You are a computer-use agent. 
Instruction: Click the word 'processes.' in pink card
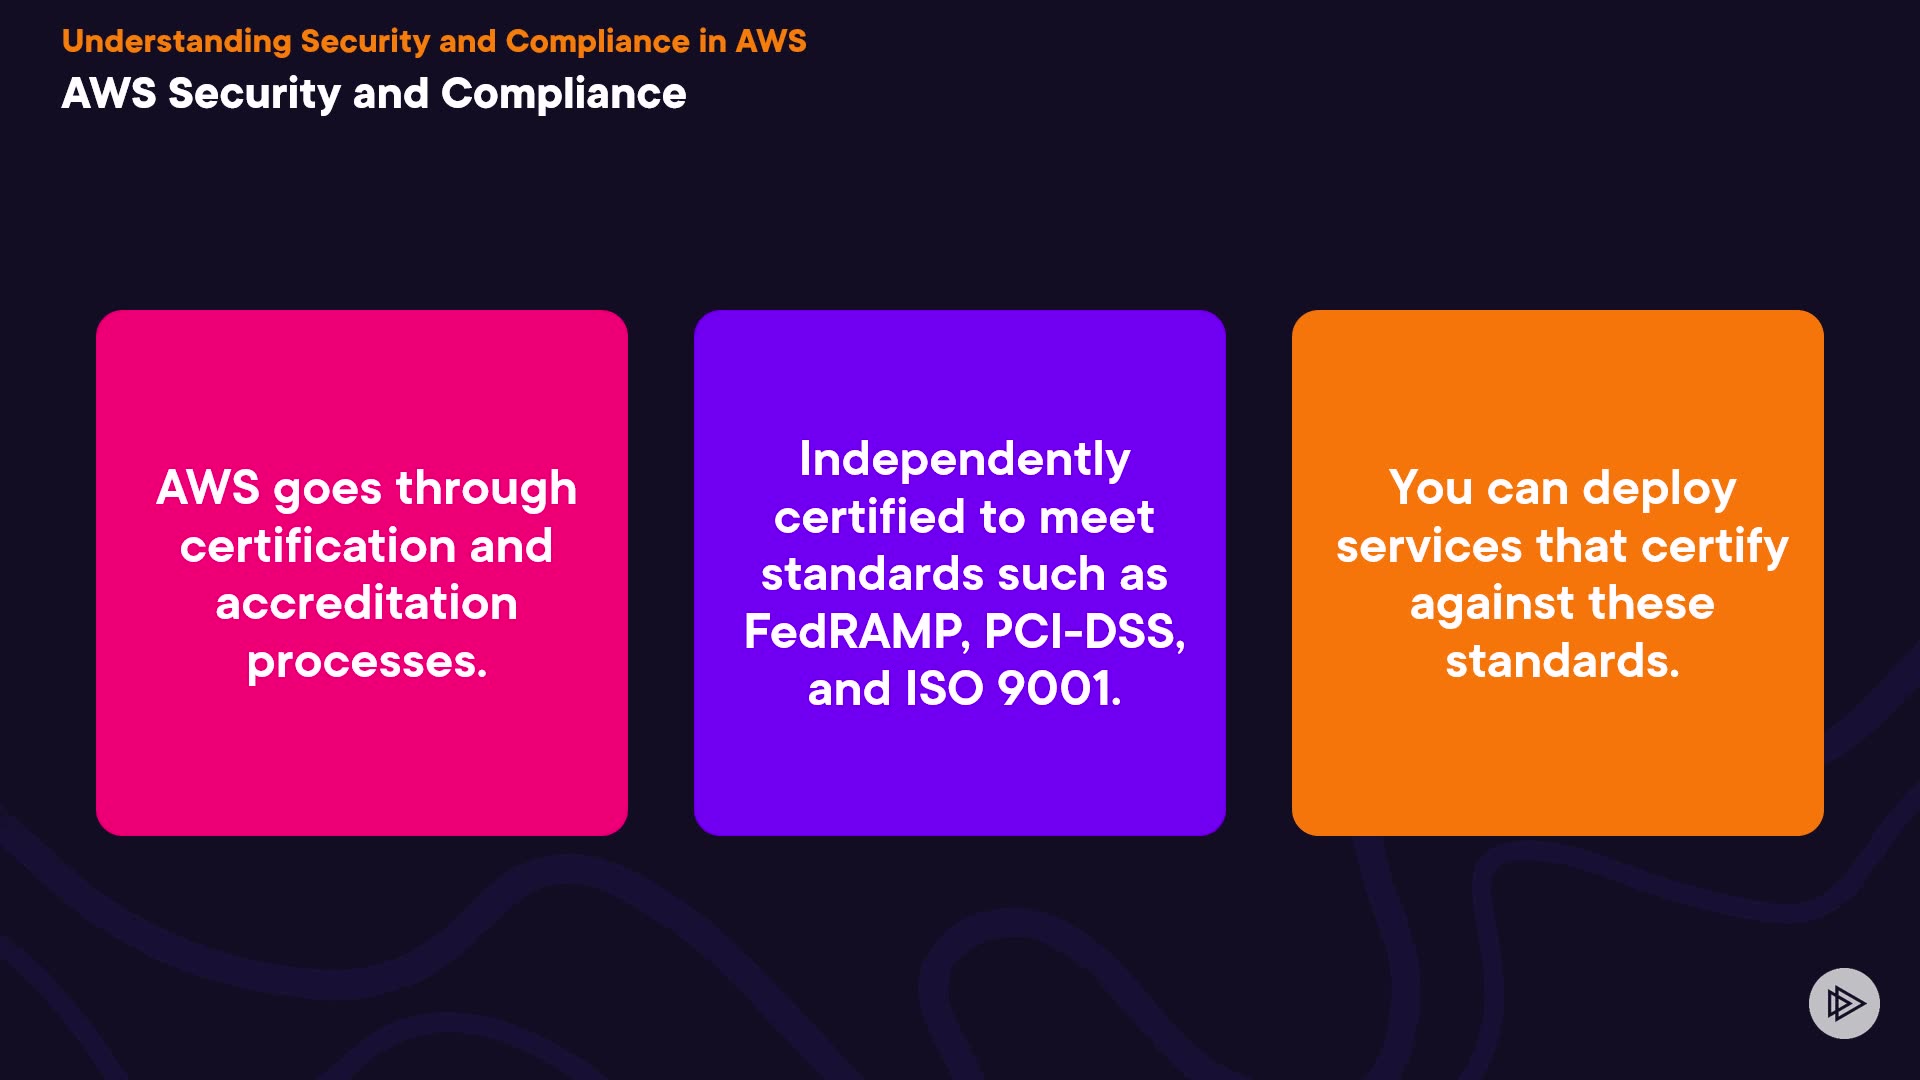point(366,661)
